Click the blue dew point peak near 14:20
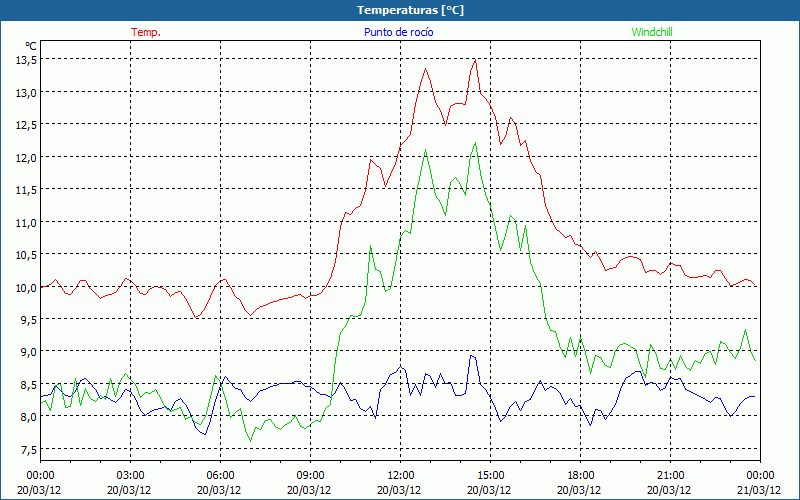800x500 pixels. pyautogui.click(x=472, y=356)
